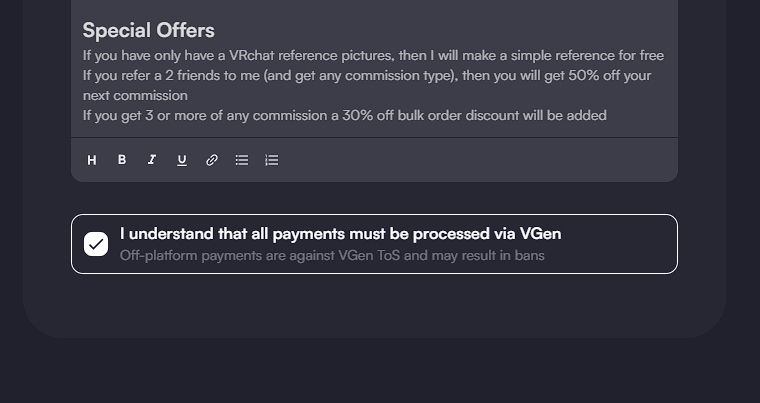Toggle italic formatting
Viewport: 760px width, 403px height.
pyautogui.click(x=152, y=160)
